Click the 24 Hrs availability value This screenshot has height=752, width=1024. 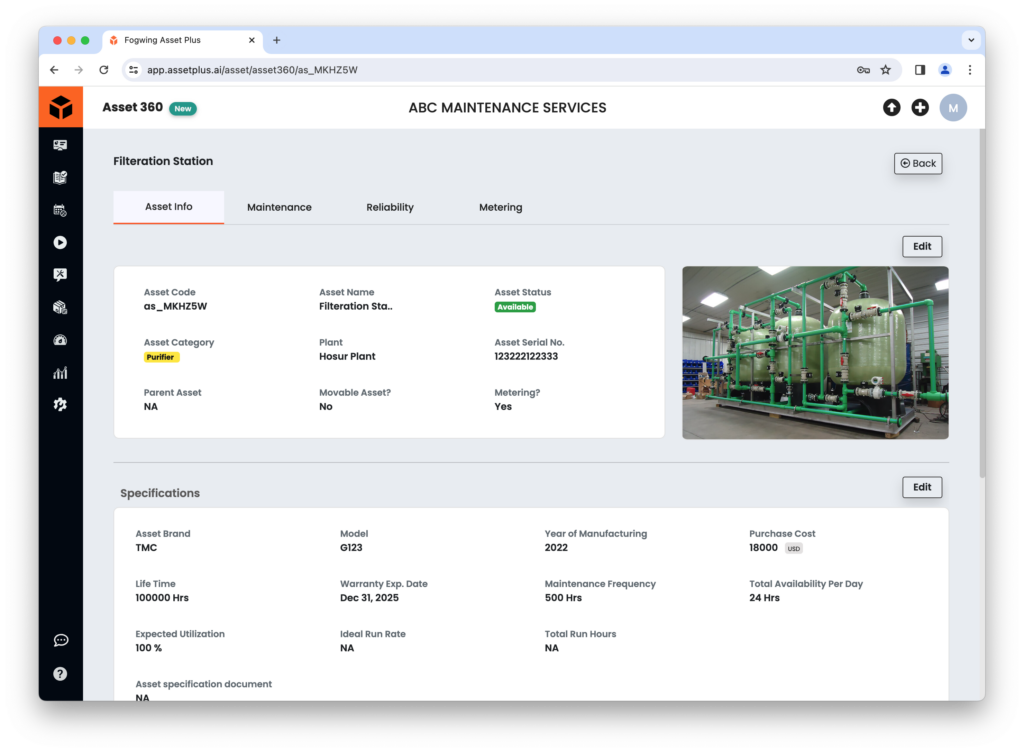point(764,598)
